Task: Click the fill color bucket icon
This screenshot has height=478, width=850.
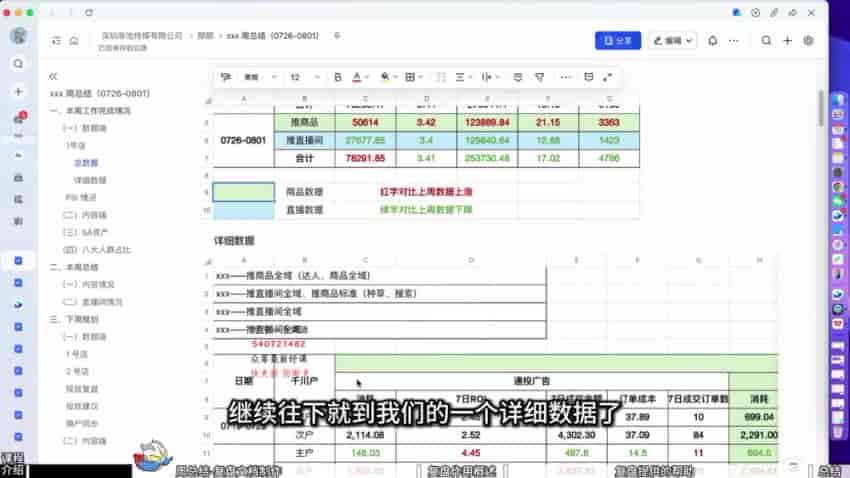Action: pos(384,77)
